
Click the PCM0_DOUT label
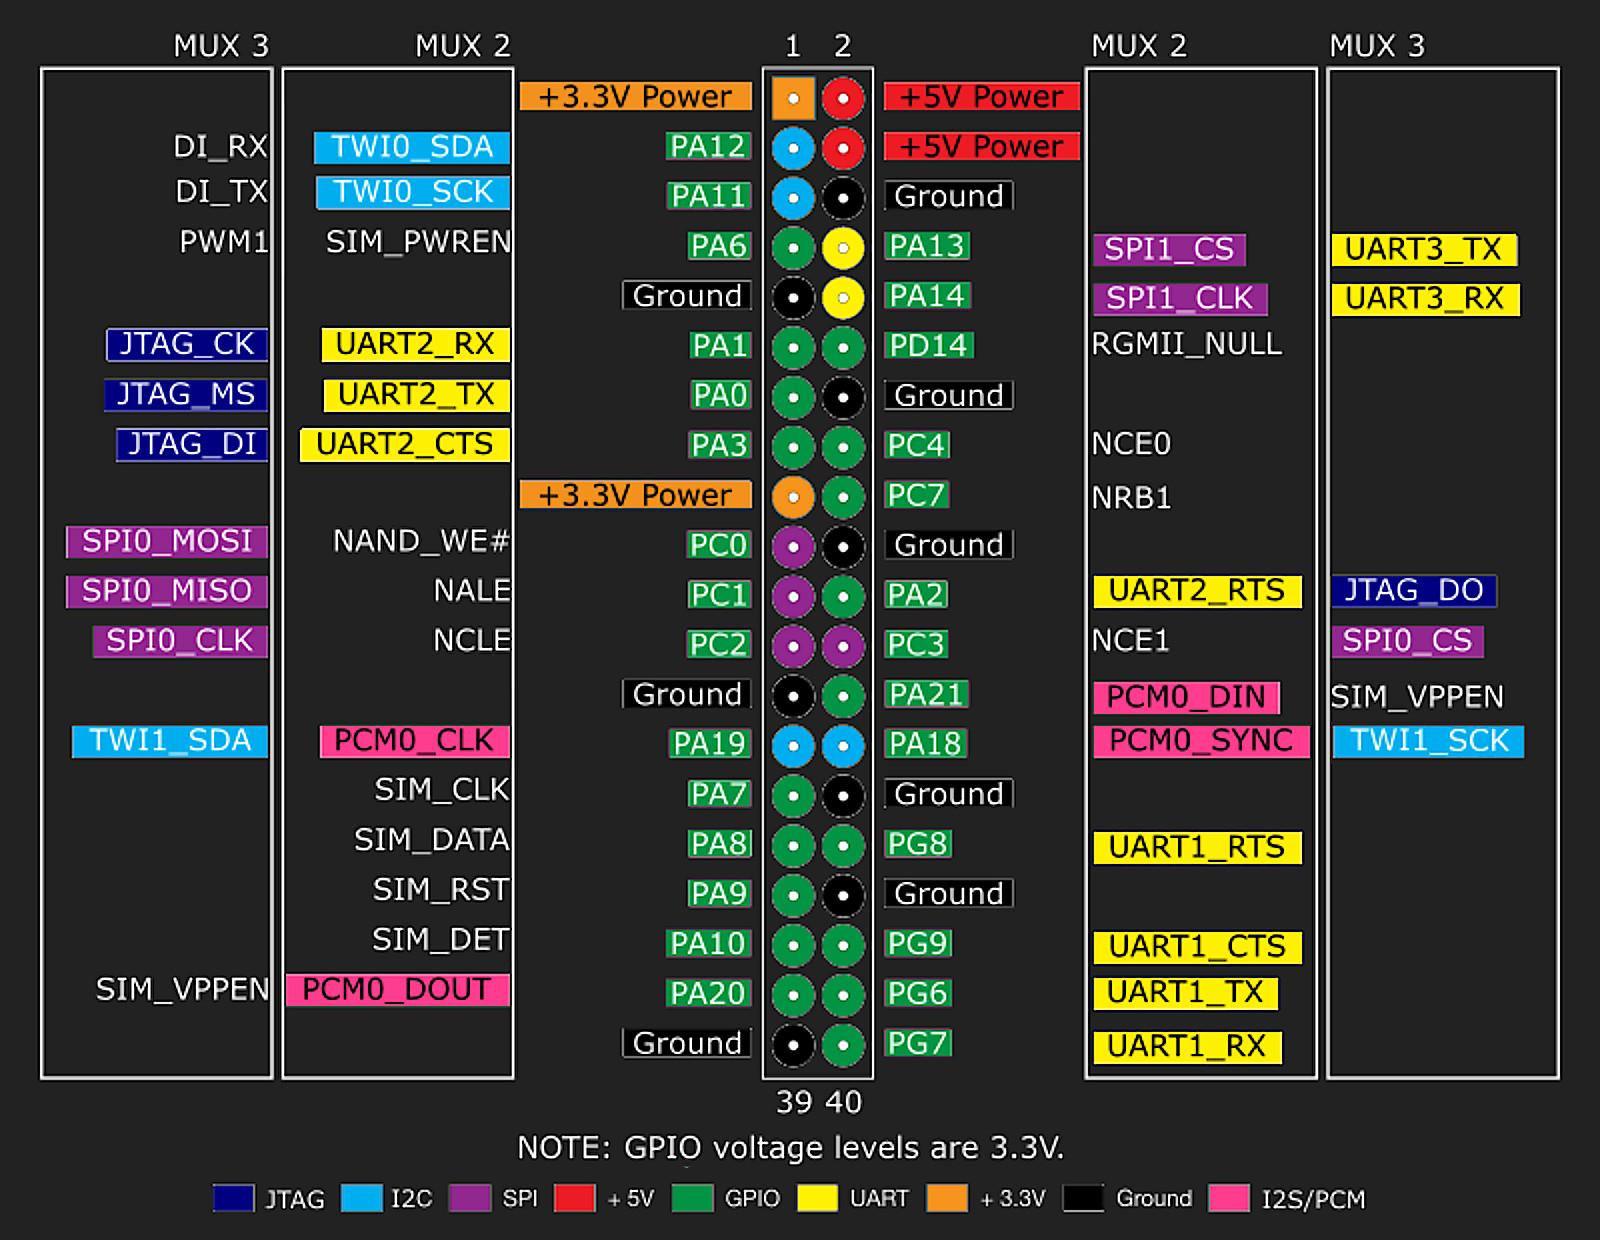398,990
